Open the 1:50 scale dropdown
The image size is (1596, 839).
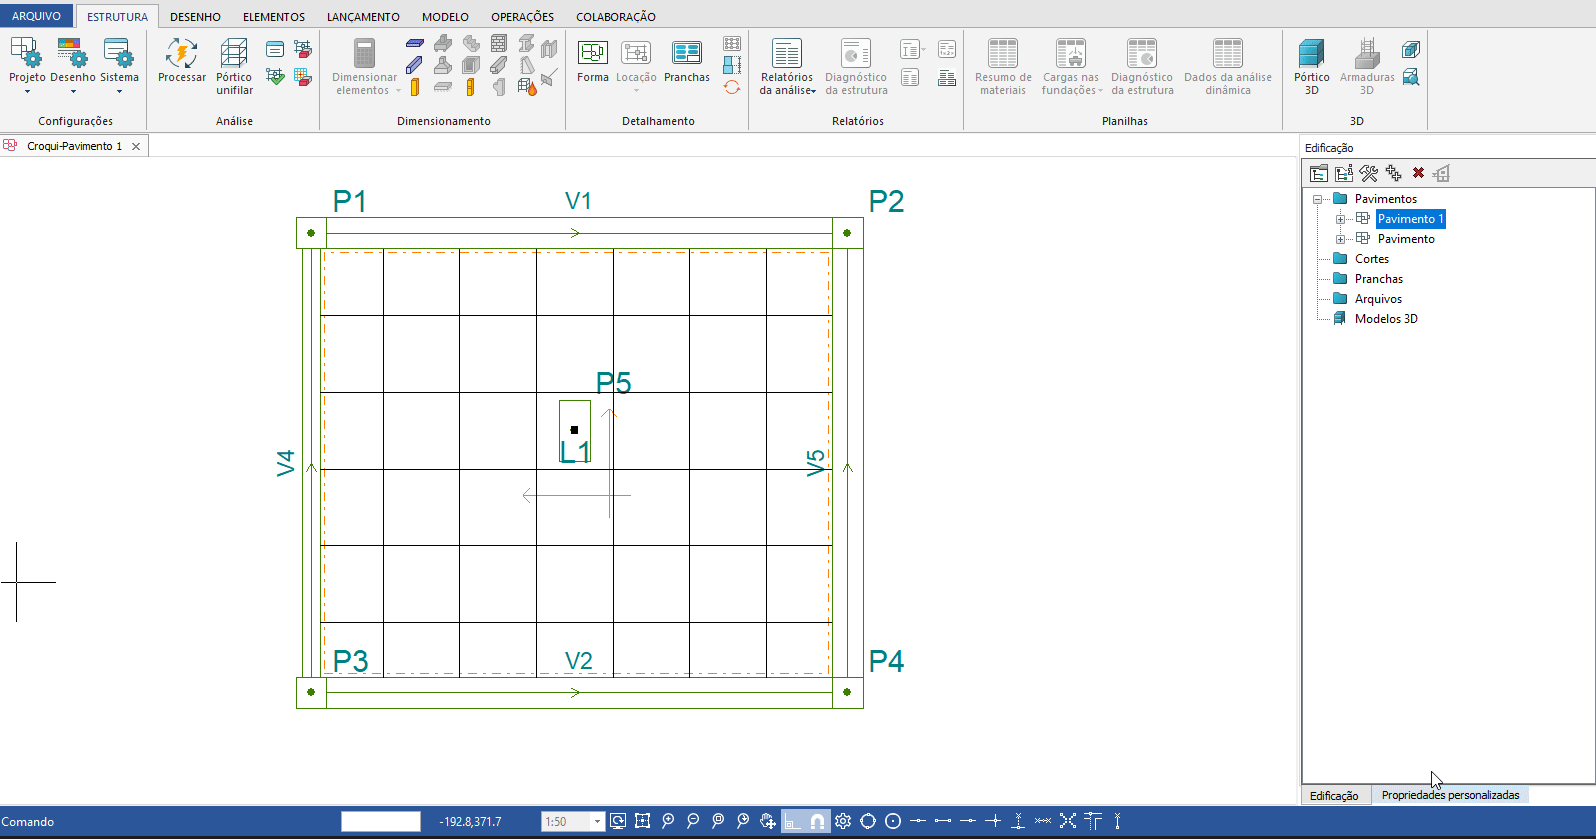coord(597,822)
